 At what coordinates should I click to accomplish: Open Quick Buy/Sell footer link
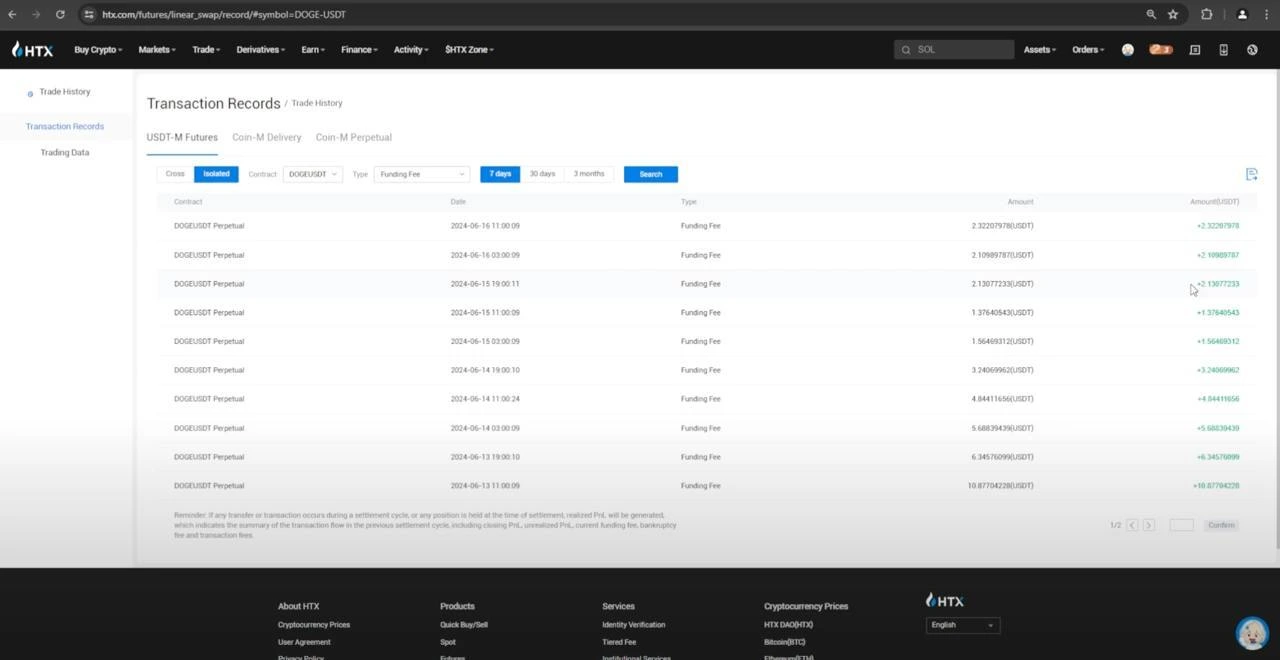click(464, 625)
